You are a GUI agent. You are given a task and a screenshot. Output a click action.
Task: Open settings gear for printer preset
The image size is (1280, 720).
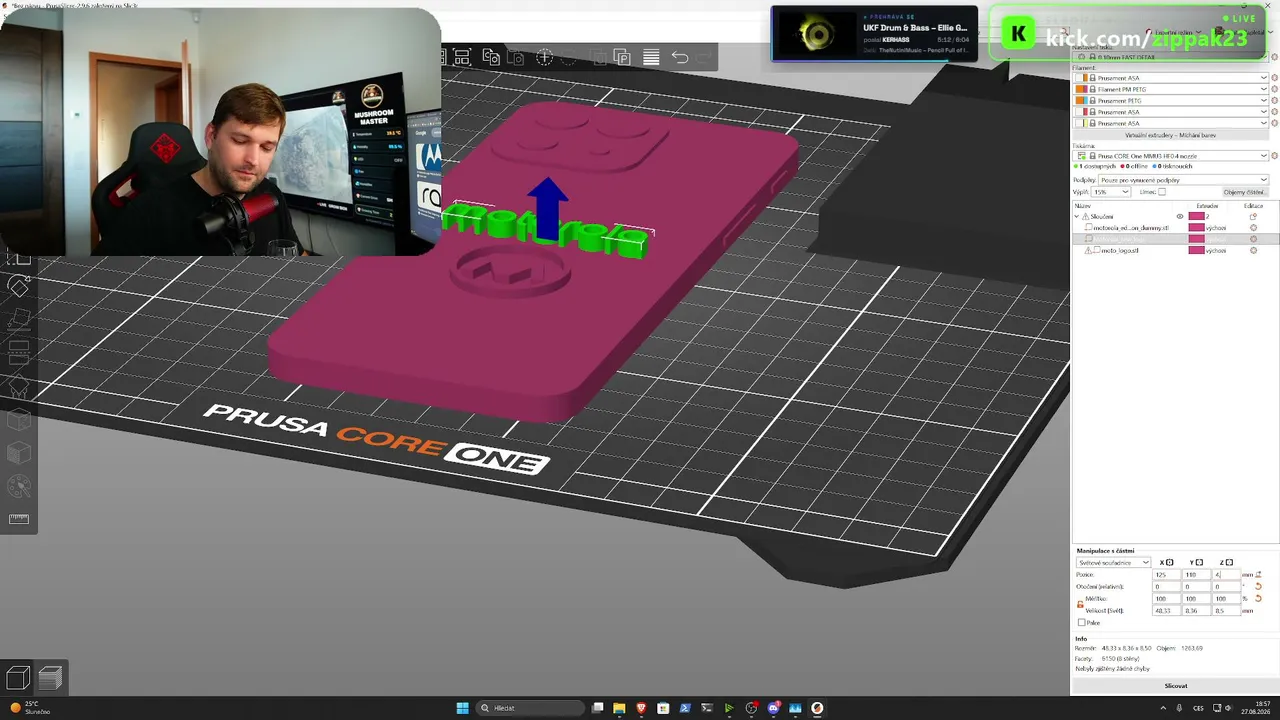point(1274,156)
